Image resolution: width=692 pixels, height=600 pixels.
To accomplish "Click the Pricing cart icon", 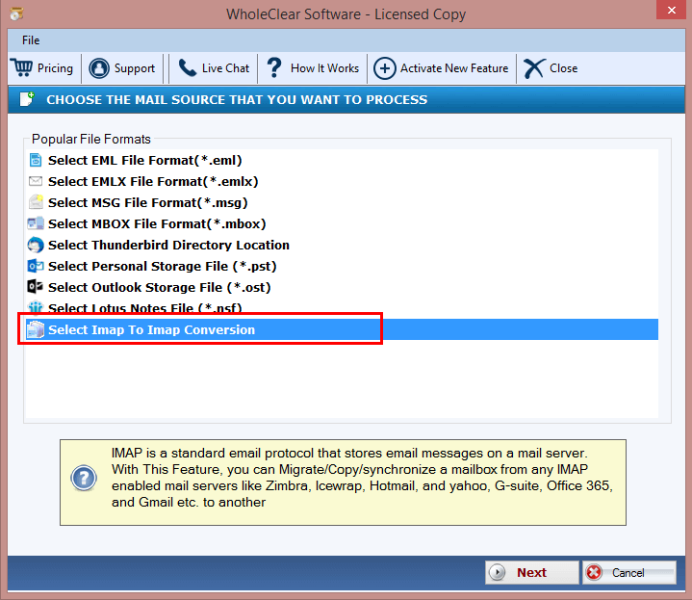I will tap(22, 68).
